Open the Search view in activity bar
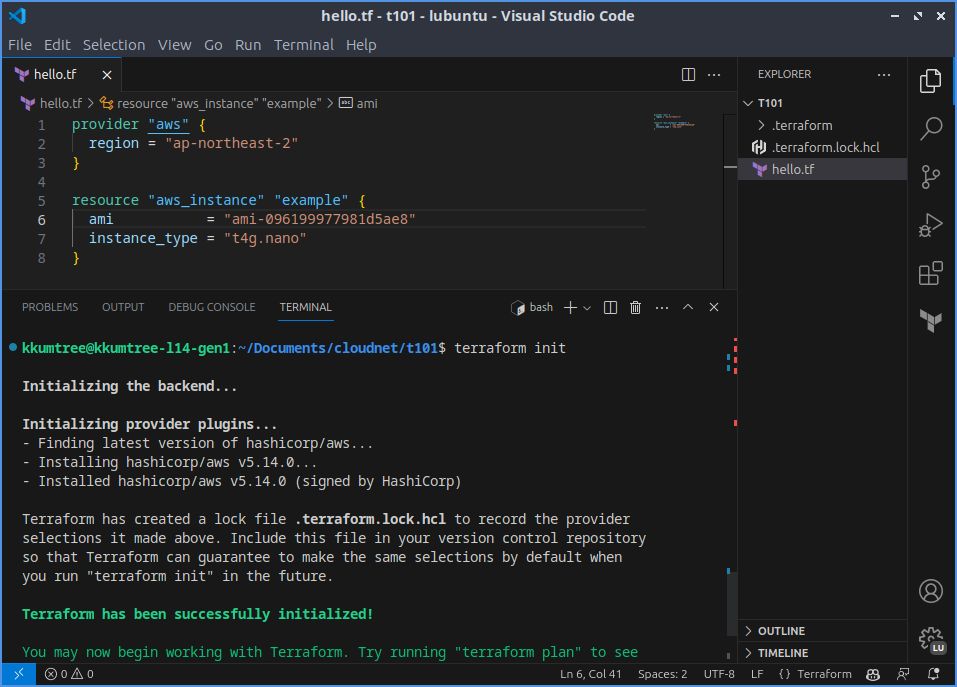957x687 pixels. [930, 128]
